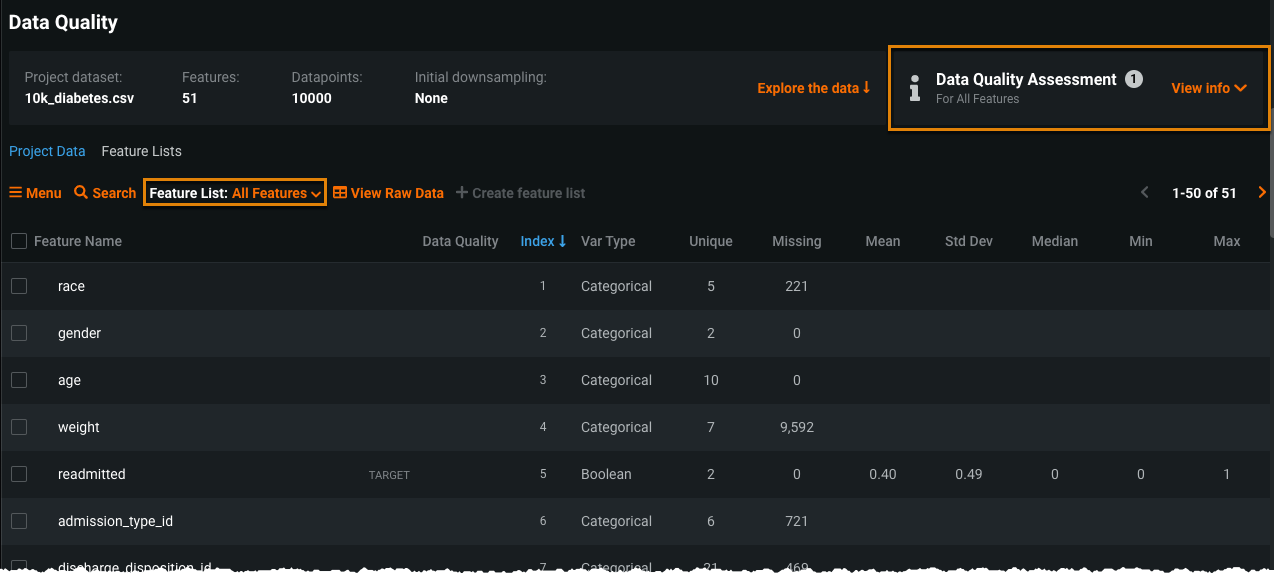Switch to the Feature Lists tab
Screen dimensions: 1274x573
pos(141,151)
